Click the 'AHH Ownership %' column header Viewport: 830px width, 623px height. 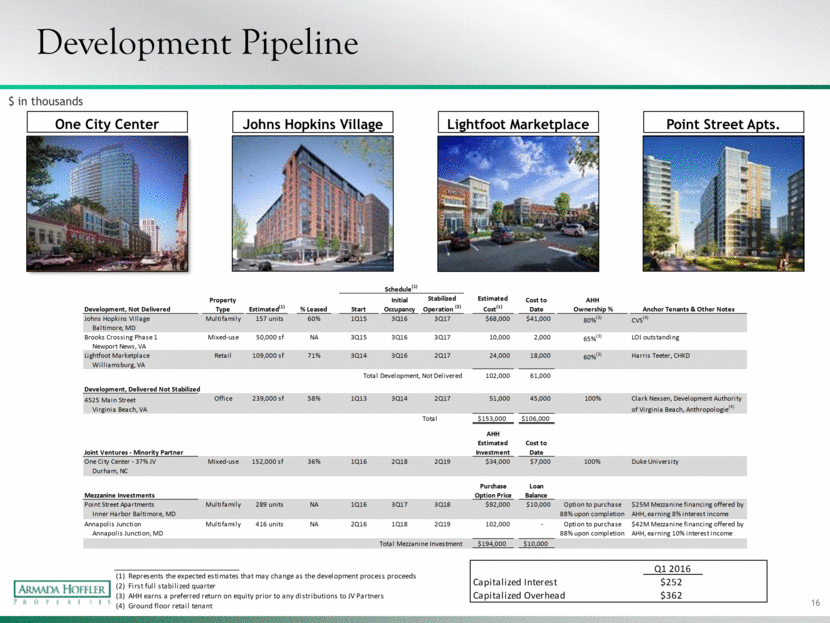click(593, 304)
